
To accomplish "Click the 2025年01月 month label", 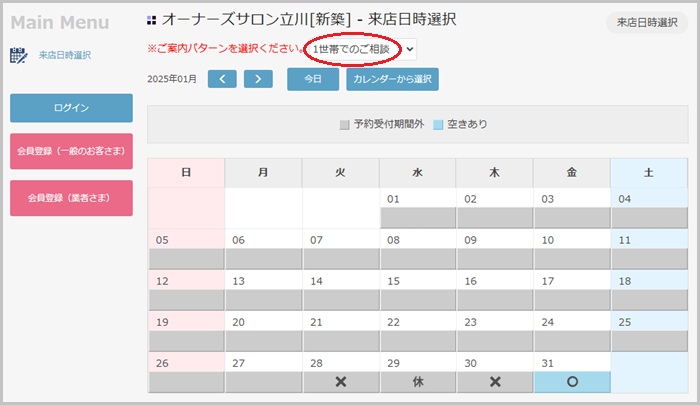I will pyautogui.click(x=172, y=79).
